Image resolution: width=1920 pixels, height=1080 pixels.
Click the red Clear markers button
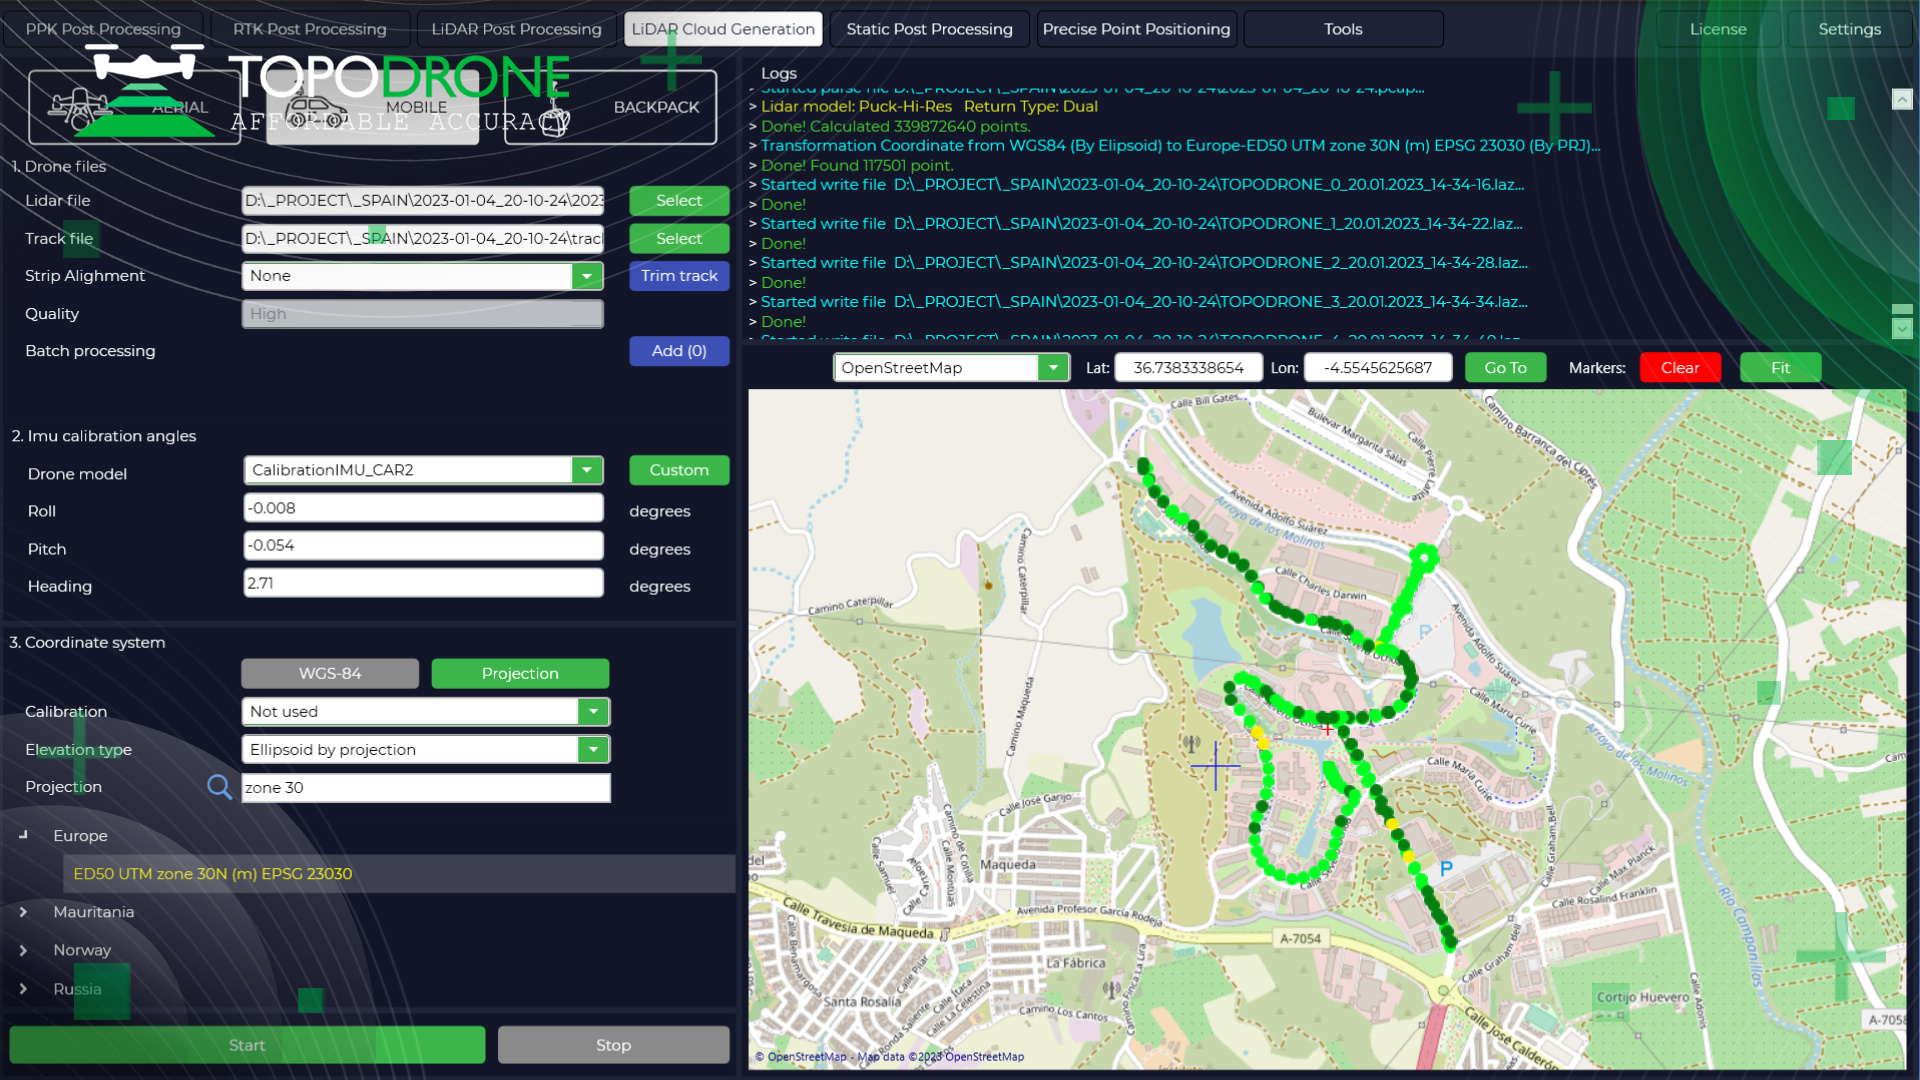(1680, 368)
